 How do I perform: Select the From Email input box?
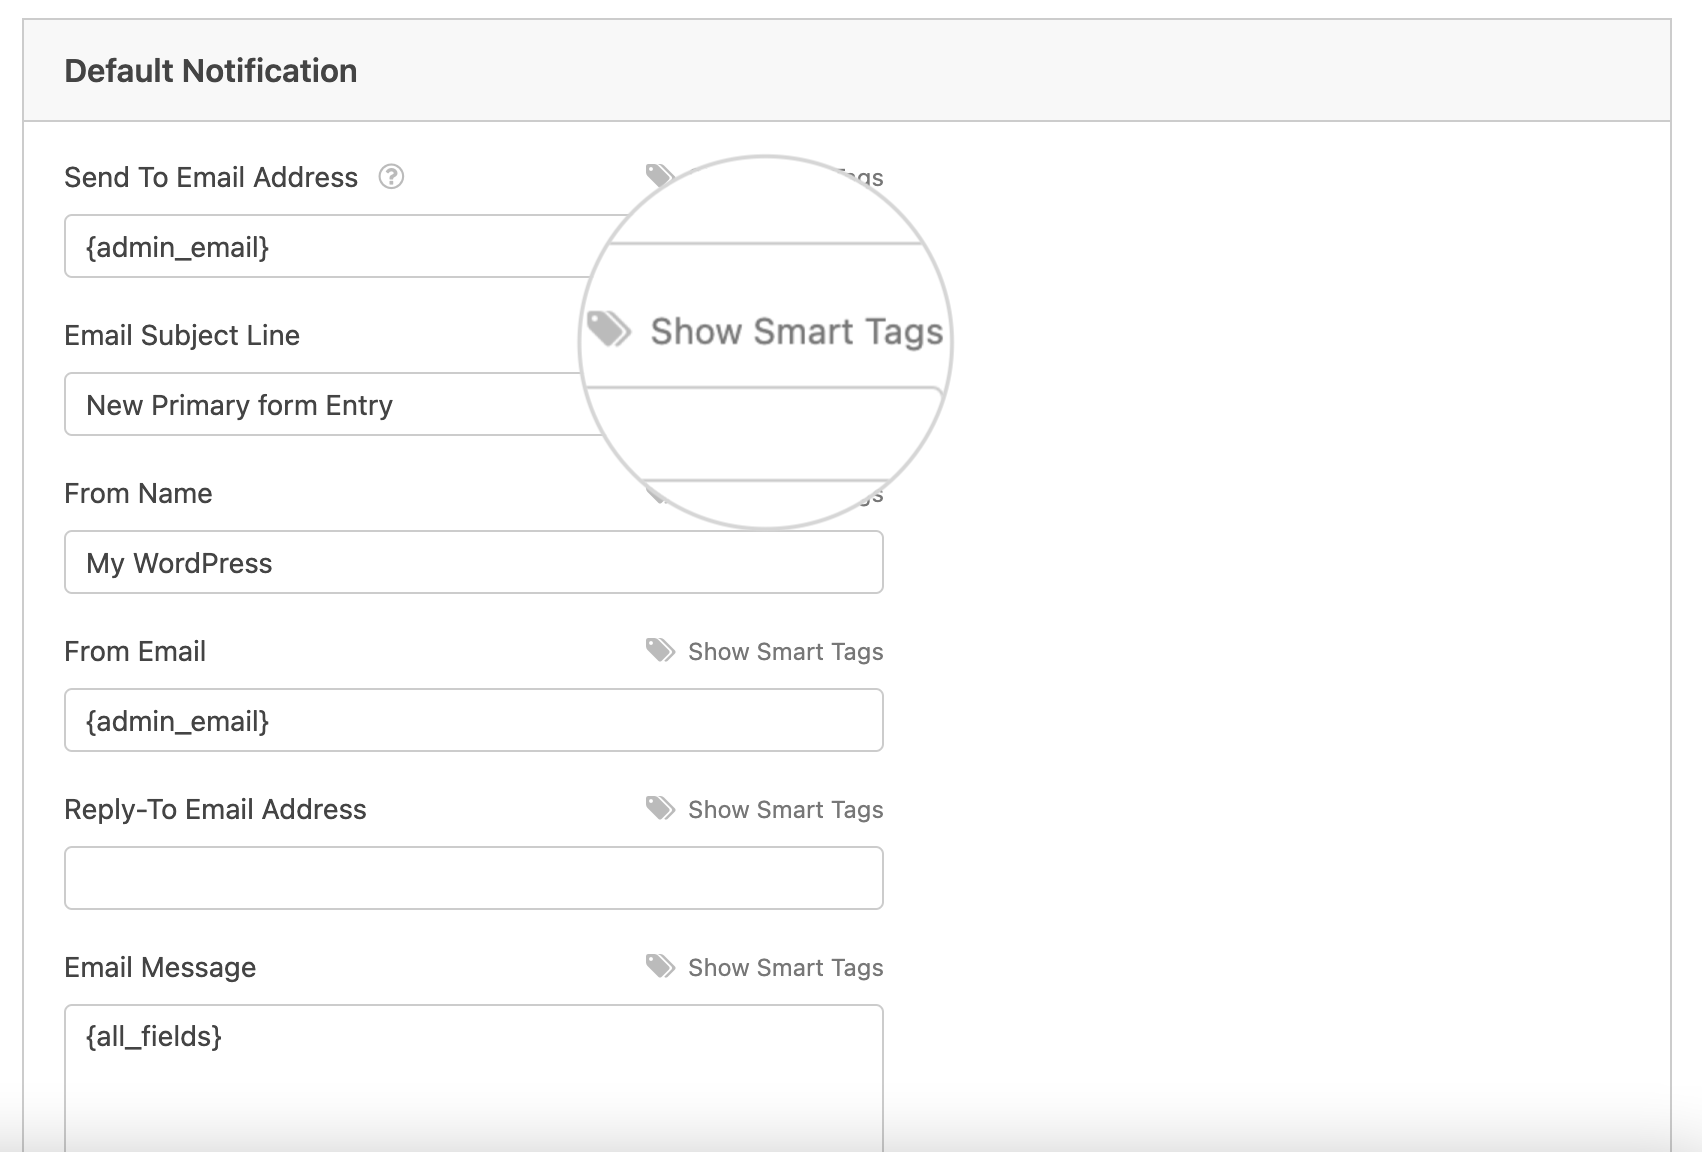(474, 720)
